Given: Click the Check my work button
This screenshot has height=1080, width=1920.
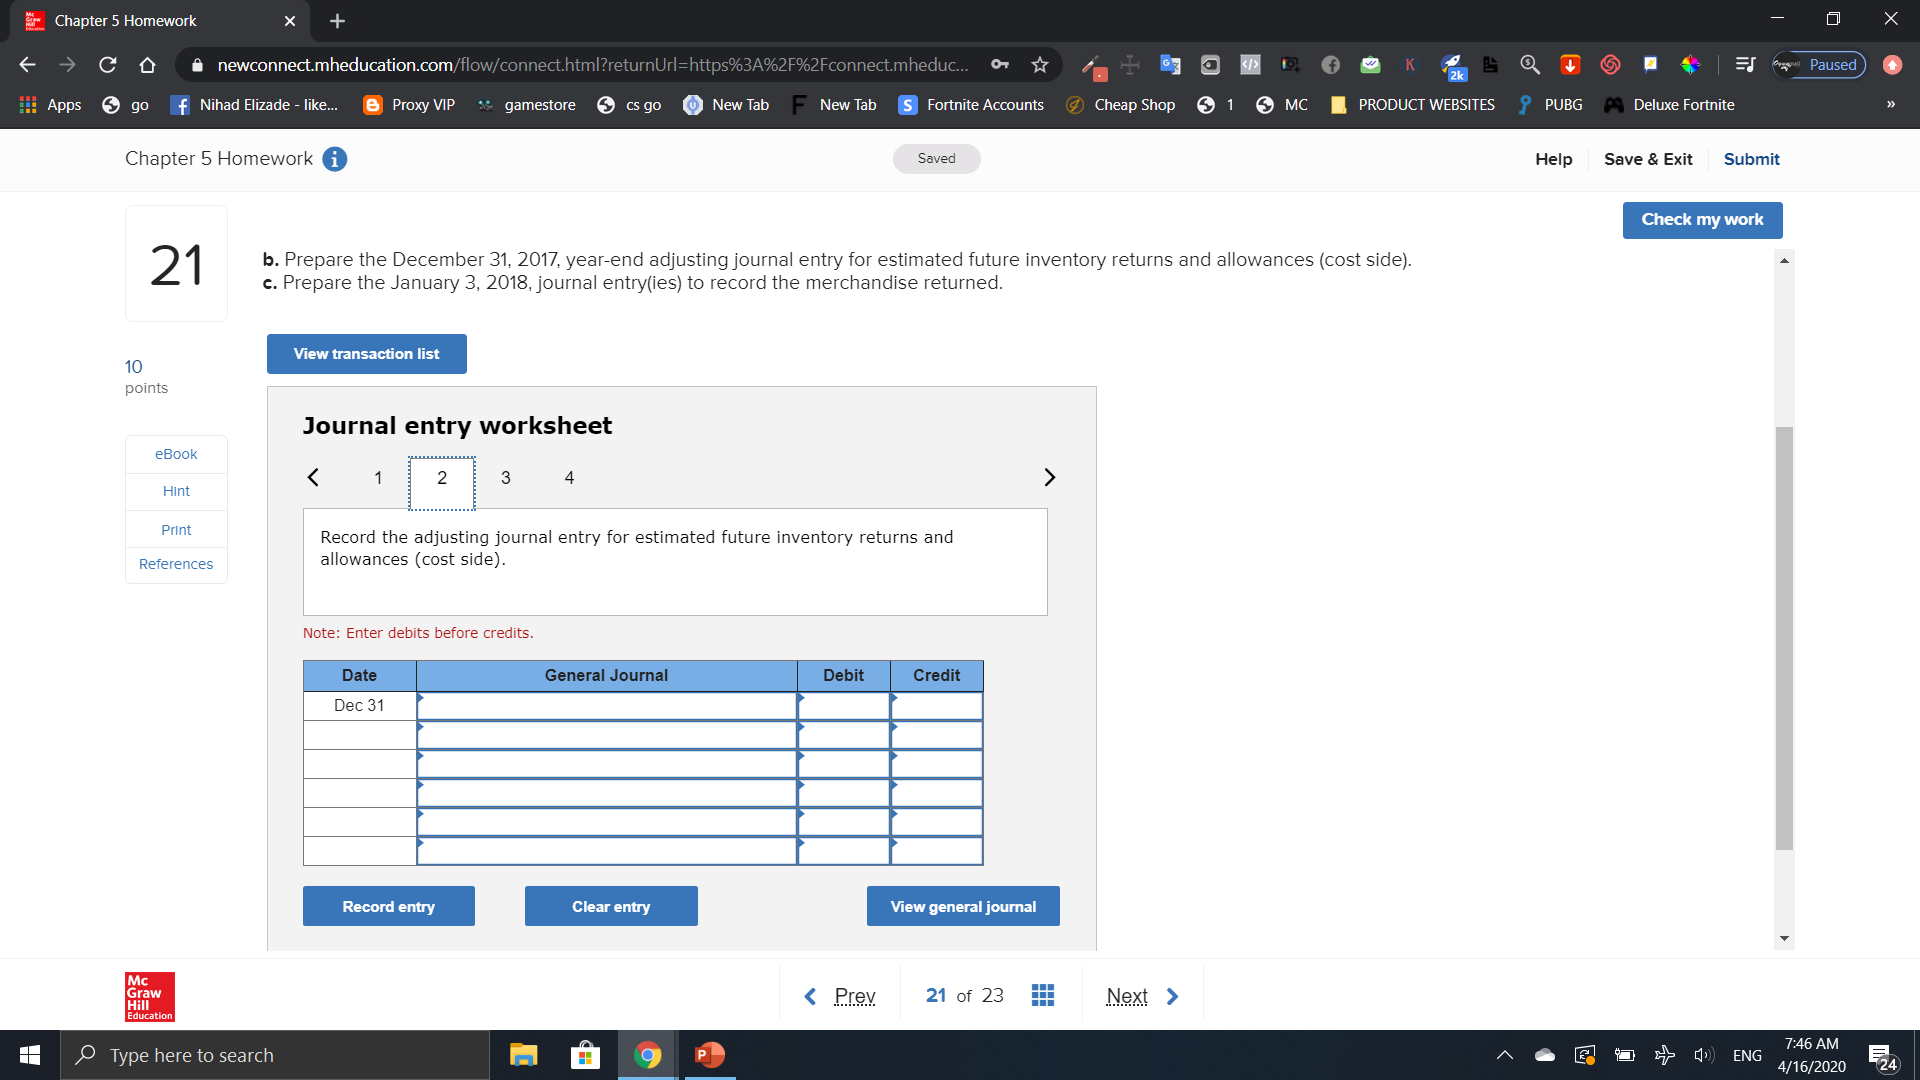Looking at the screenshot, I should 1702,219.
